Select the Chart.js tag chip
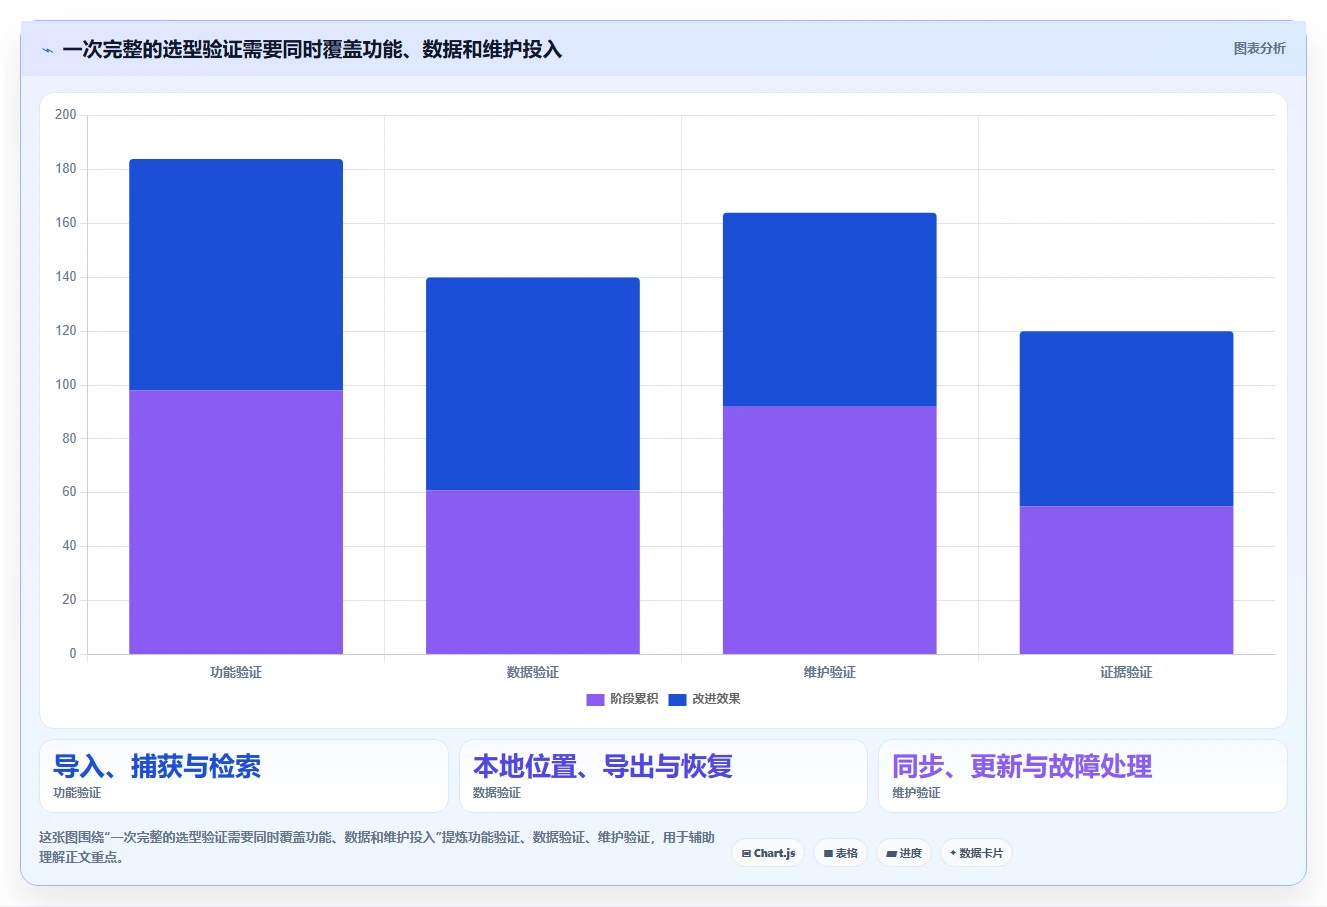The height and width of the screenshot is (907, 1327). pyautogui.click(x=768, y=853)
